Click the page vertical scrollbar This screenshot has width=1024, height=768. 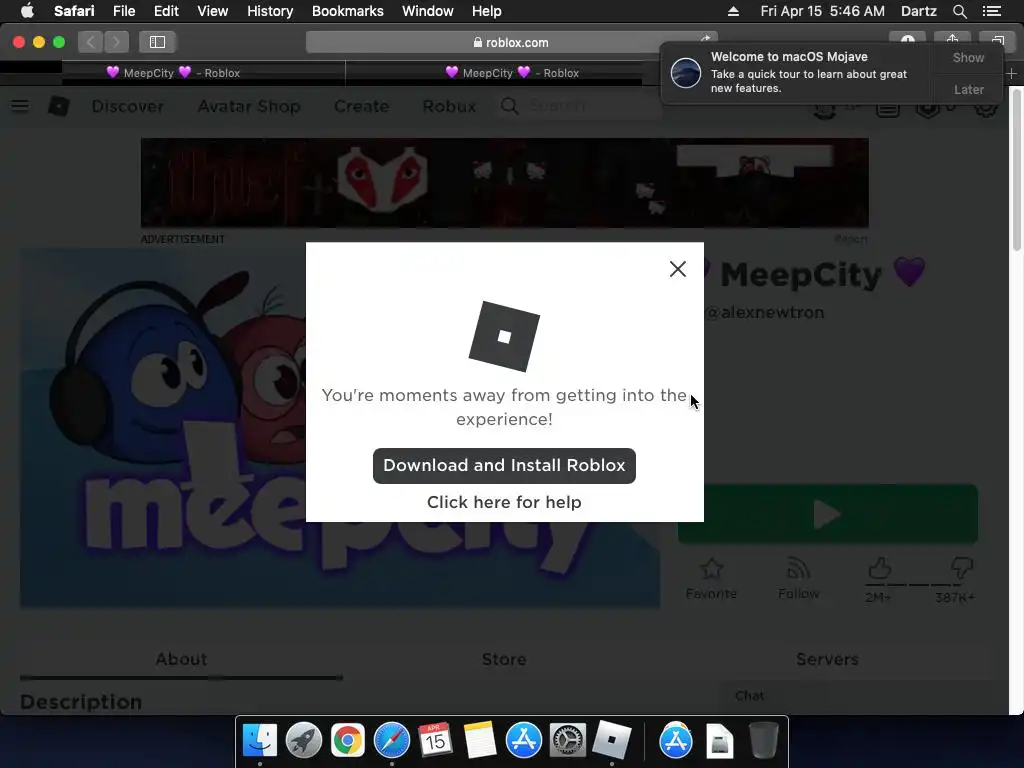pos(1016,168)
